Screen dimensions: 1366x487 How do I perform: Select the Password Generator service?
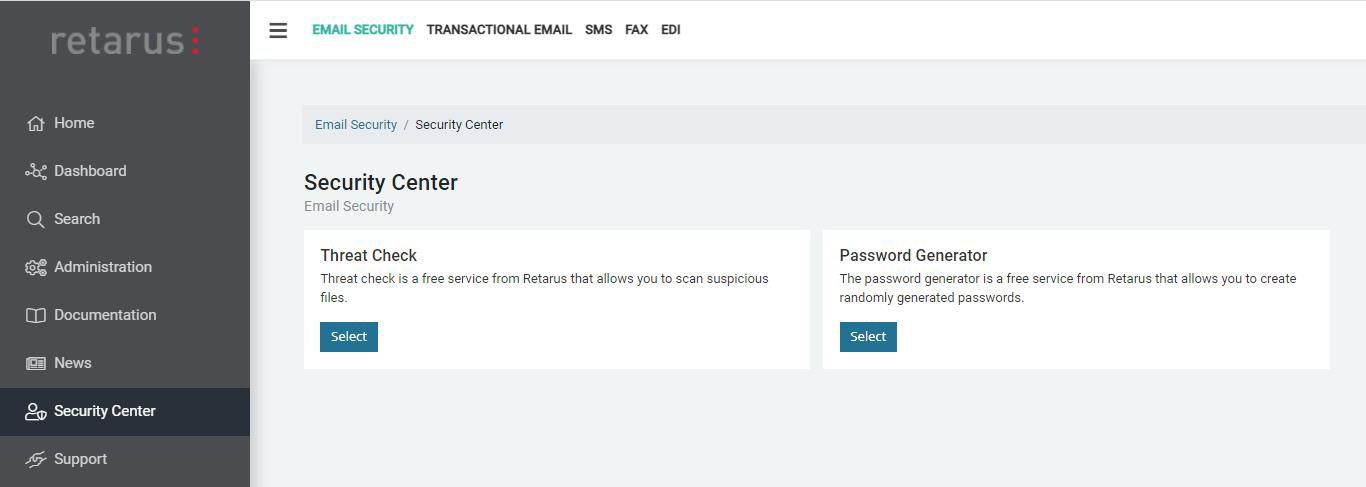click(868, 337)
